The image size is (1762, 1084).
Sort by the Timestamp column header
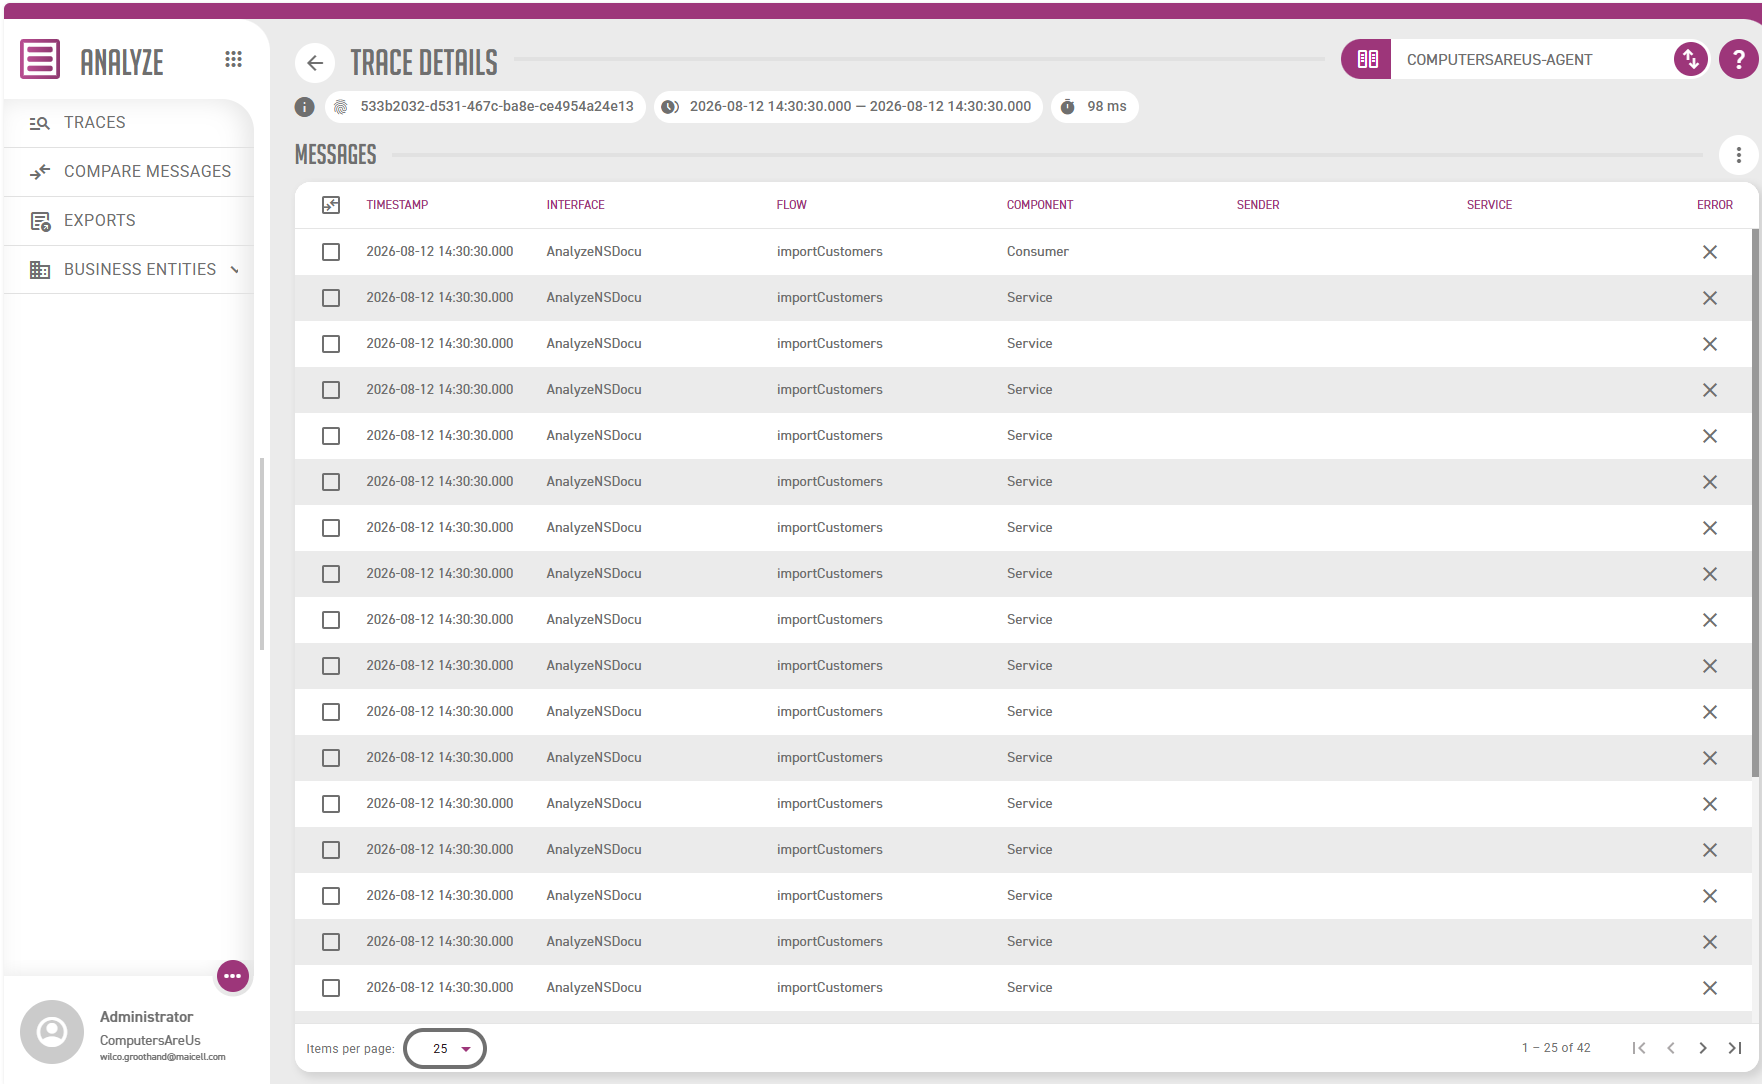point(397,205)
